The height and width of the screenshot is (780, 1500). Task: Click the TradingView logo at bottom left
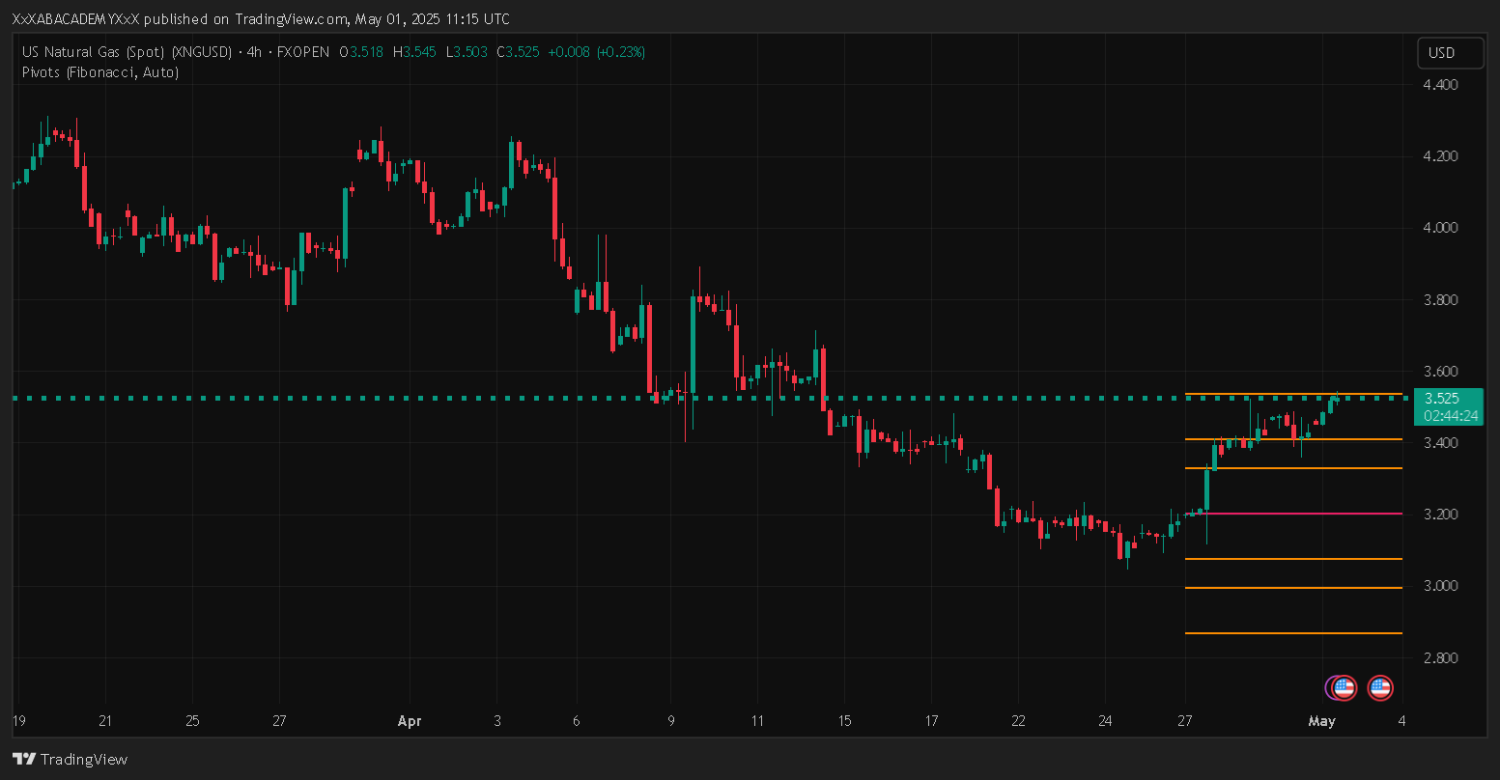[70, 759]
